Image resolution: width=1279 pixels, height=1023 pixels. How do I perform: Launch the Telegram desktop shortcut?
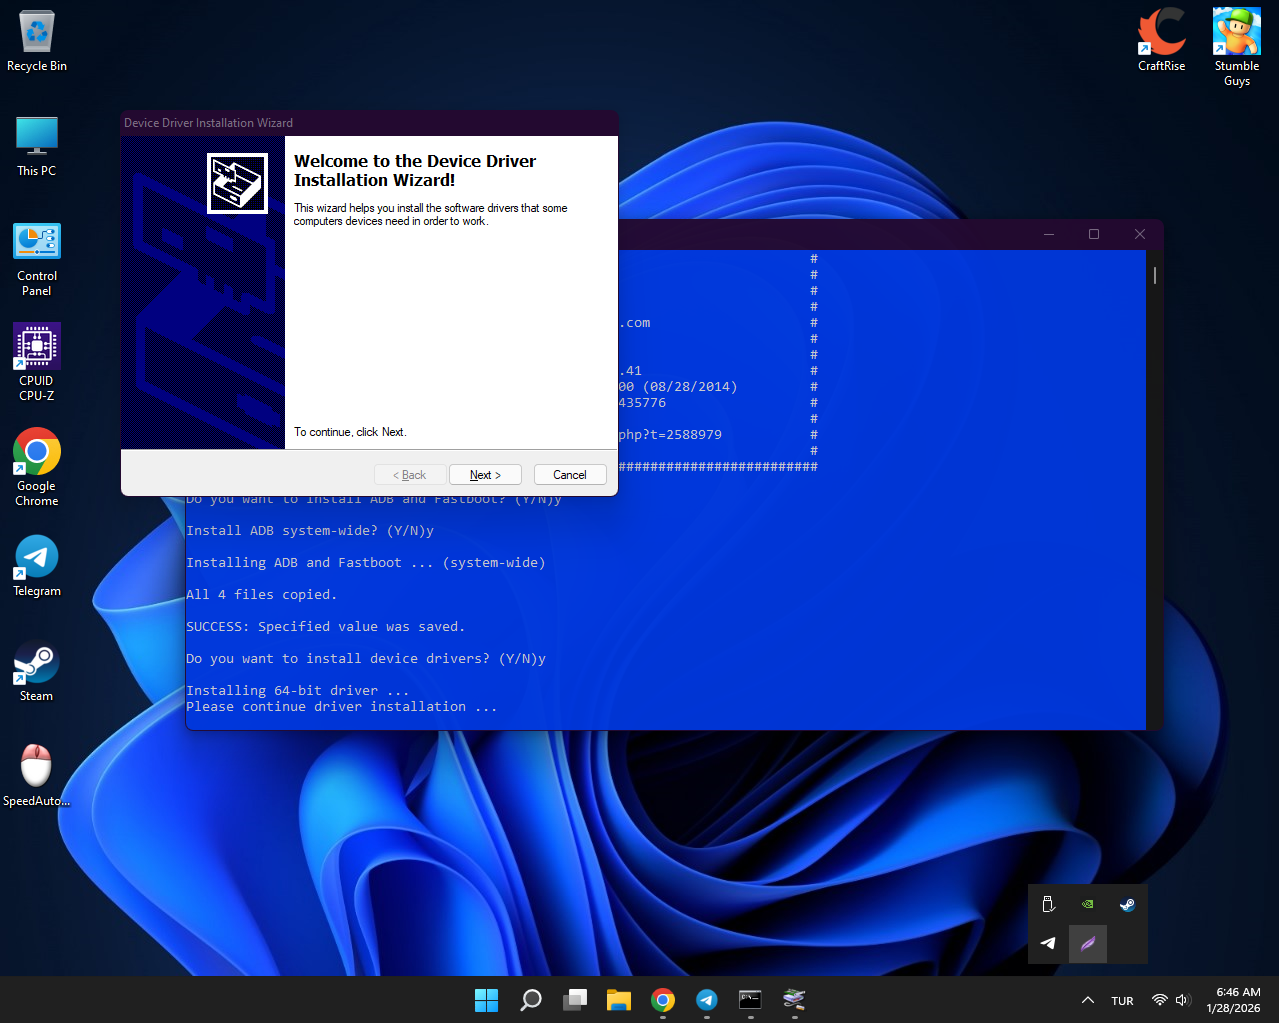coord(37,566)
